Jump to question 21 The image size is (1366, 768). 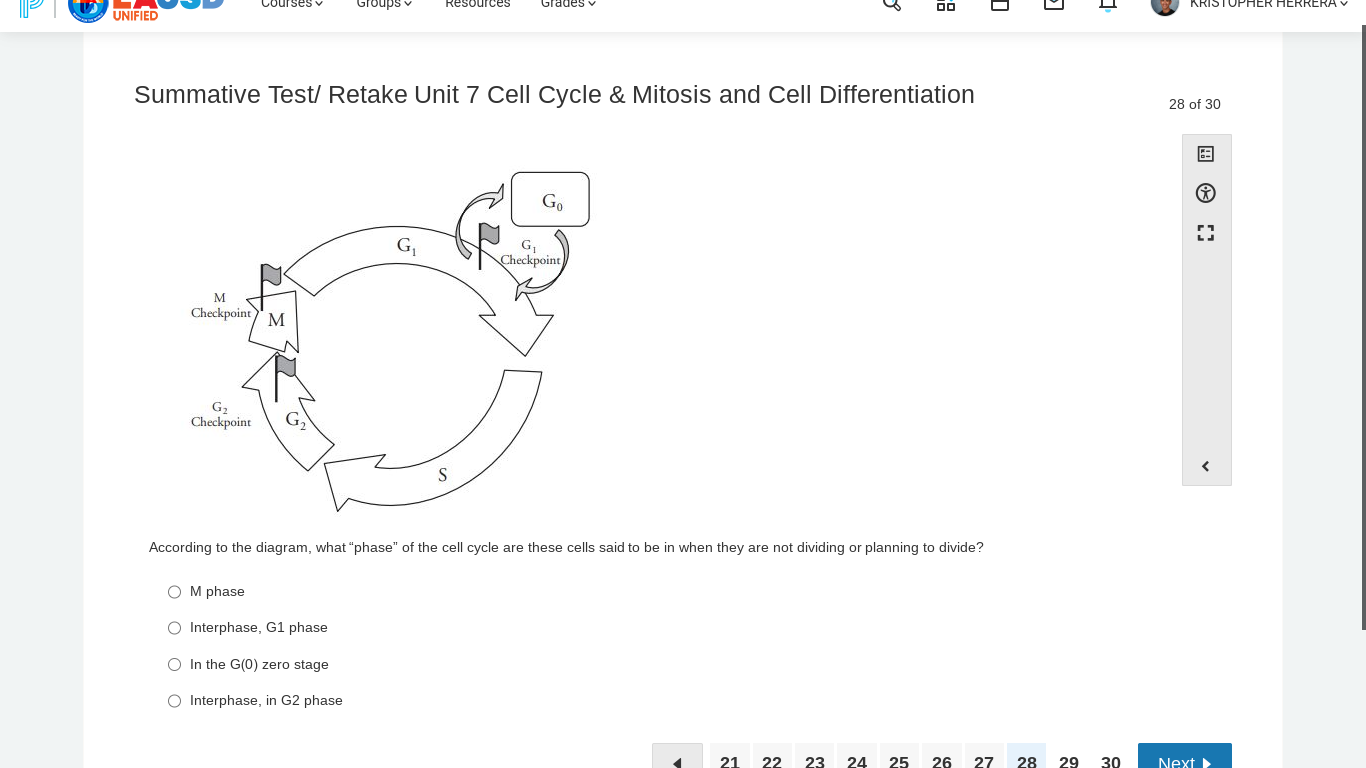730,757
